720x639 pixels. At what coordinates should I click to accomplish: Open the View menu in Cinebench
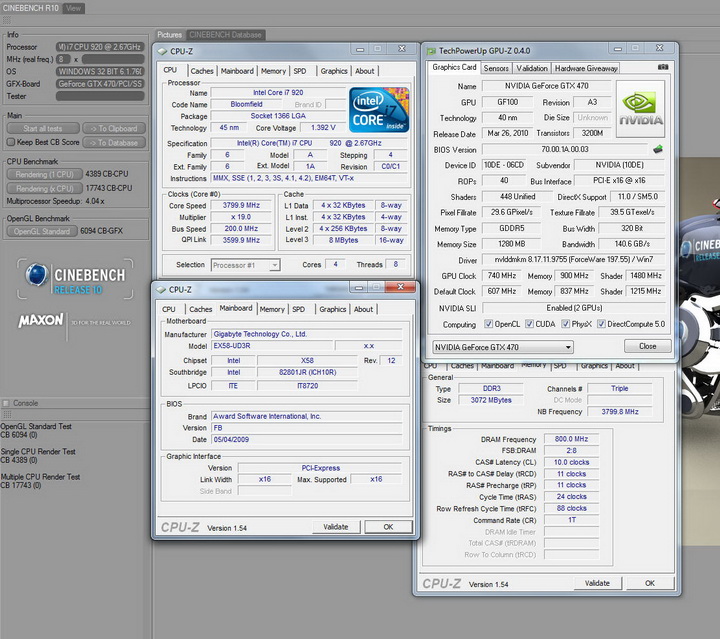pyautogui.click(x=73, y=8)
